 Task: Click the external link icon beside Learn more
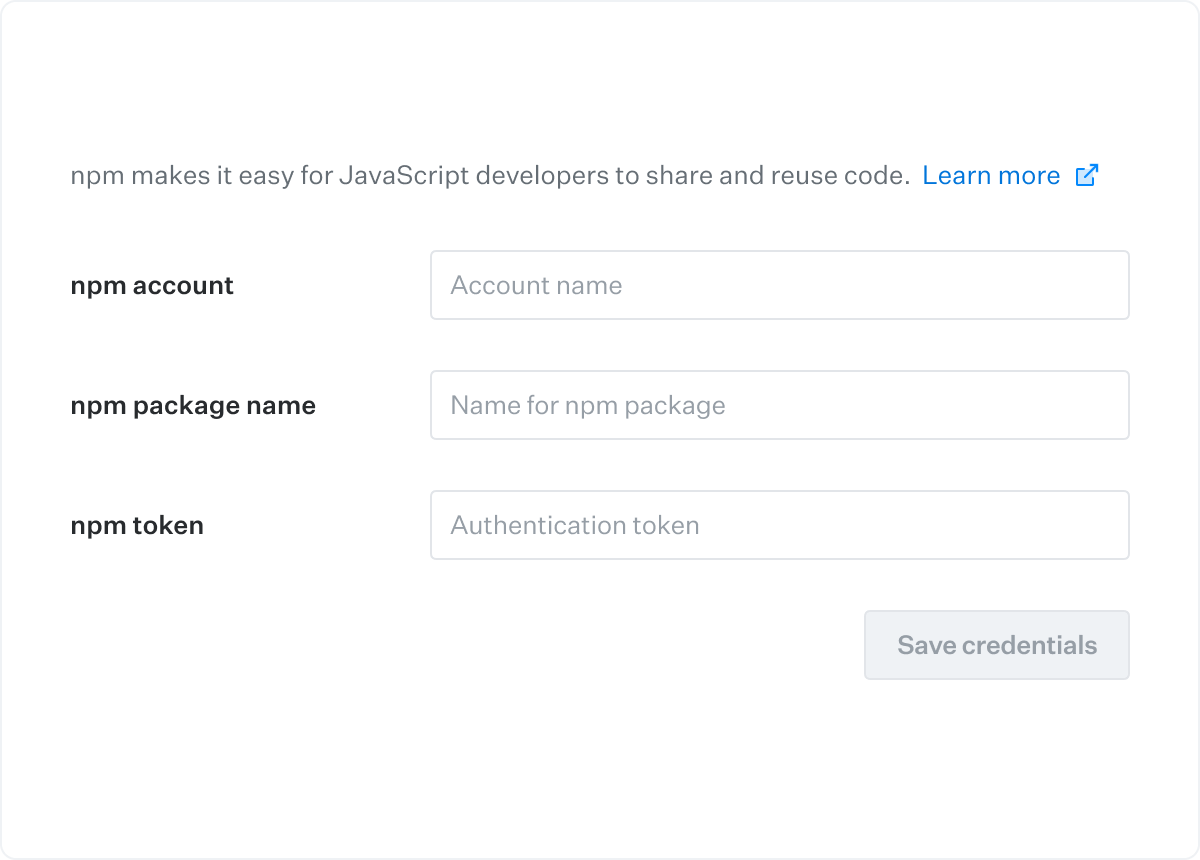[x=1086, y=176]
